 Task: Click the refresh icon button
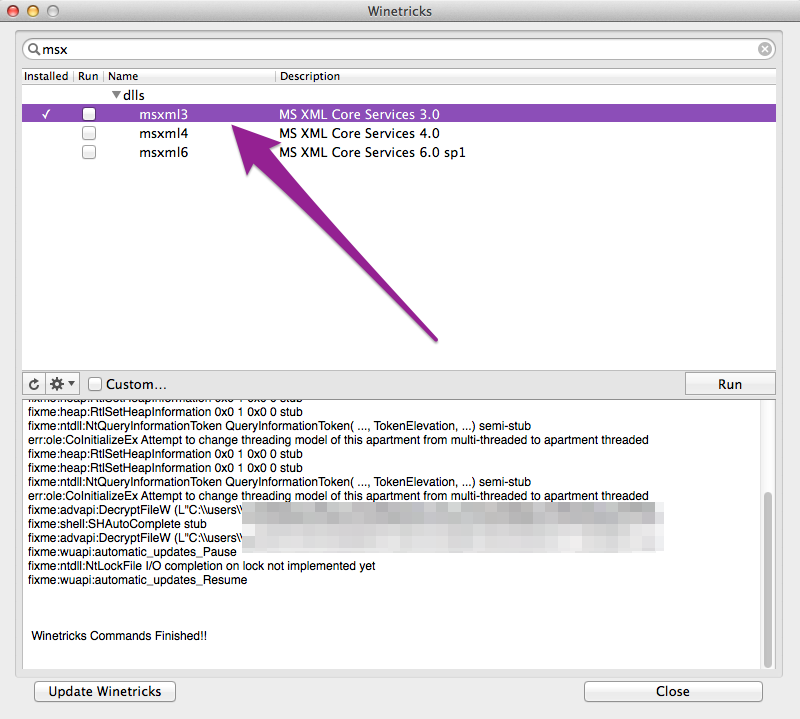pyautogui.click(x=34, y=384)
